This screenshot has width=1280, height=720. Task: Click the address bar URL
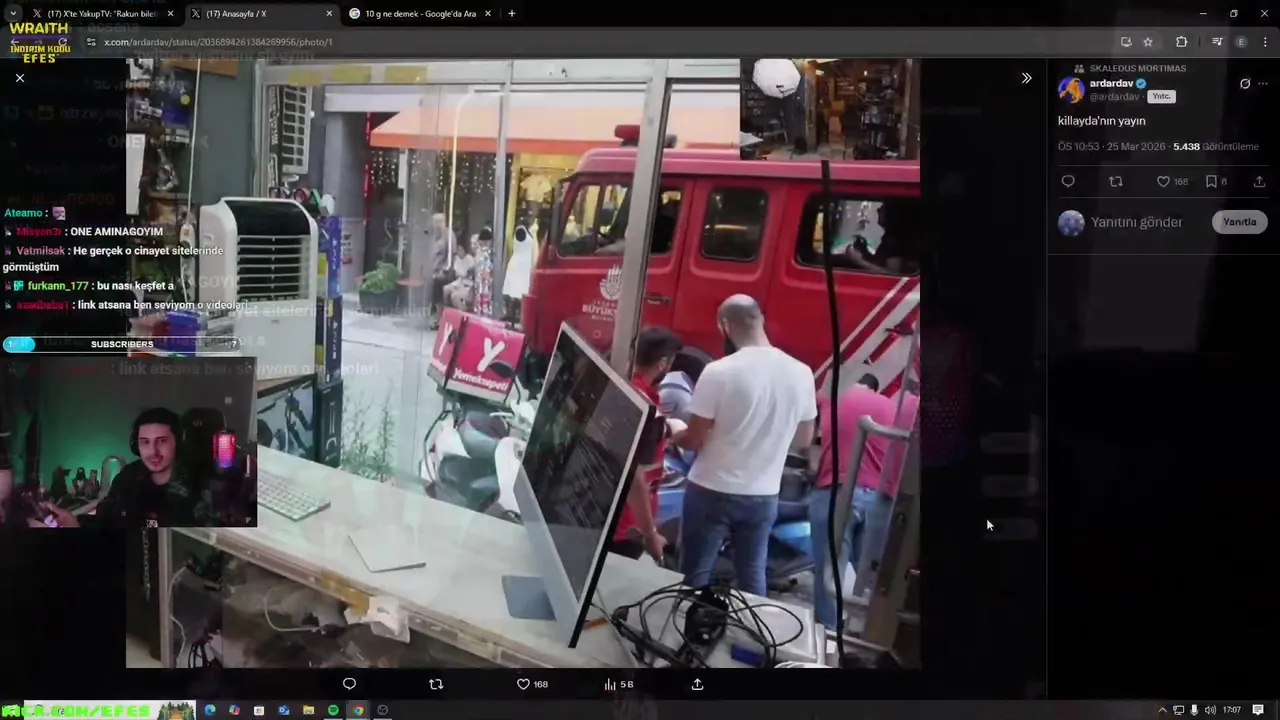218,42
